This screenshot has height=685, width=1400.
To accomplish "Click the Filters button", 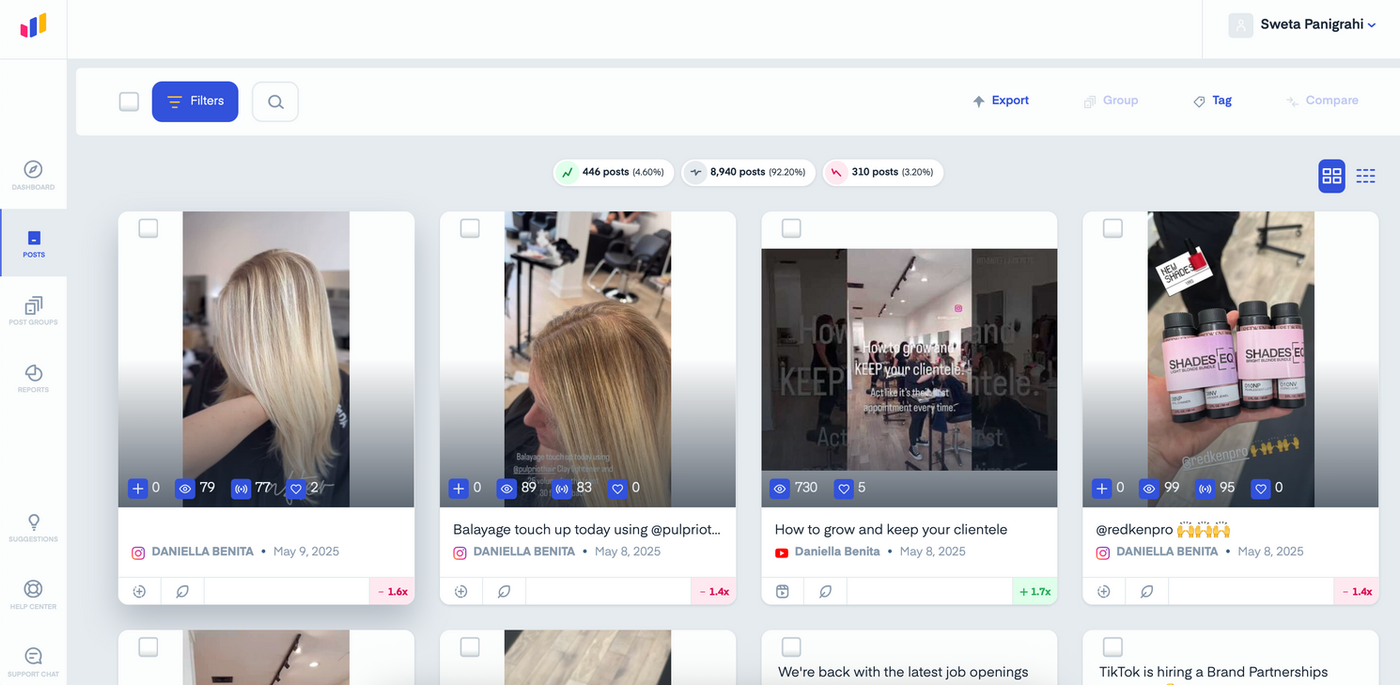I will pos(195,101).
